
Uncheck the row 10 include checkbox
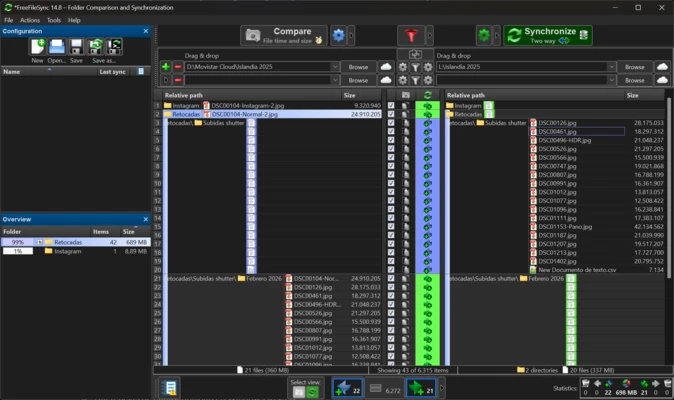coord(391,183)
